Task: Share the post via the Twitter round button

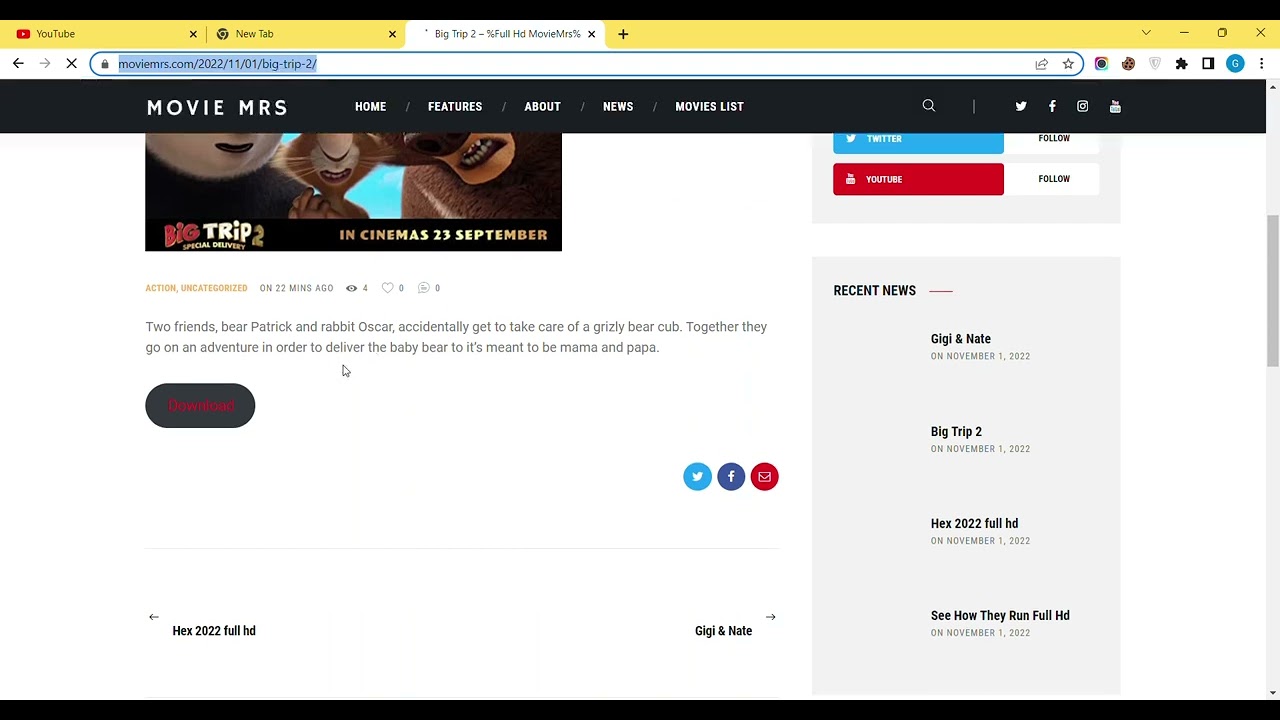Action: click(697, 477)
